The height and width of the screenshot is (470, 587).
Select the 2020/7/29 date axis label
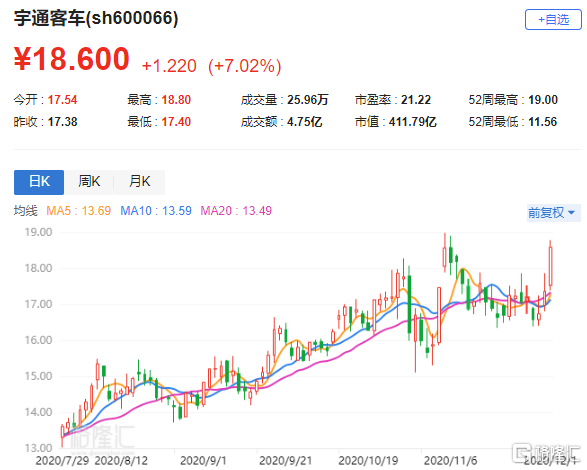click(62, 461)
